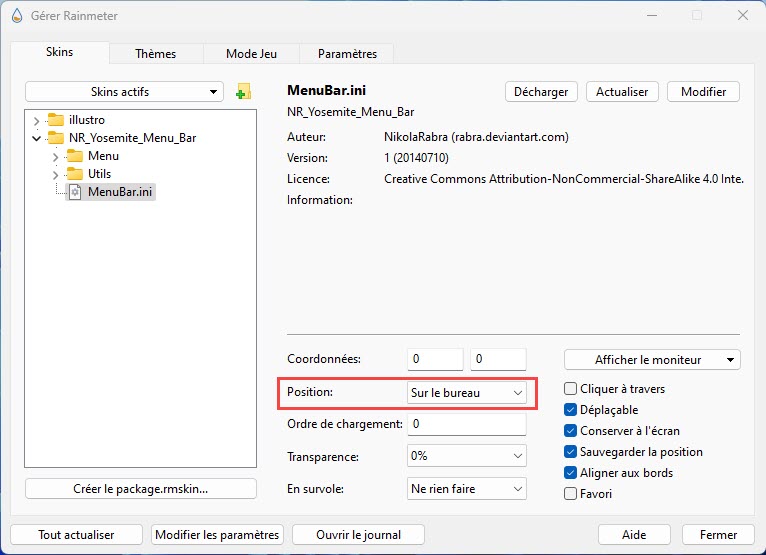Viewport: 766px width, 555px height.
Task: Toggle Aligner aux bords checkbox
Action: [x=570, y=473]
